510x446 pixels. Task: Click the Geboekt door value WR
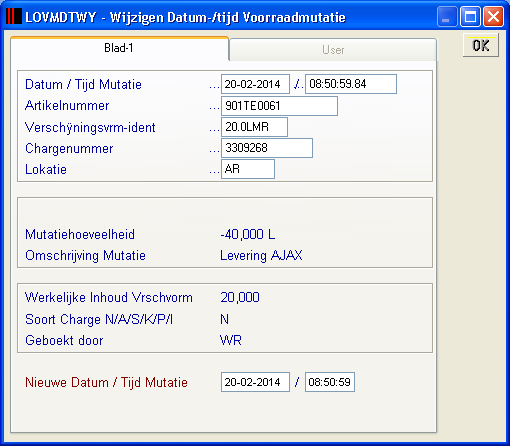(x=231, y=340)
